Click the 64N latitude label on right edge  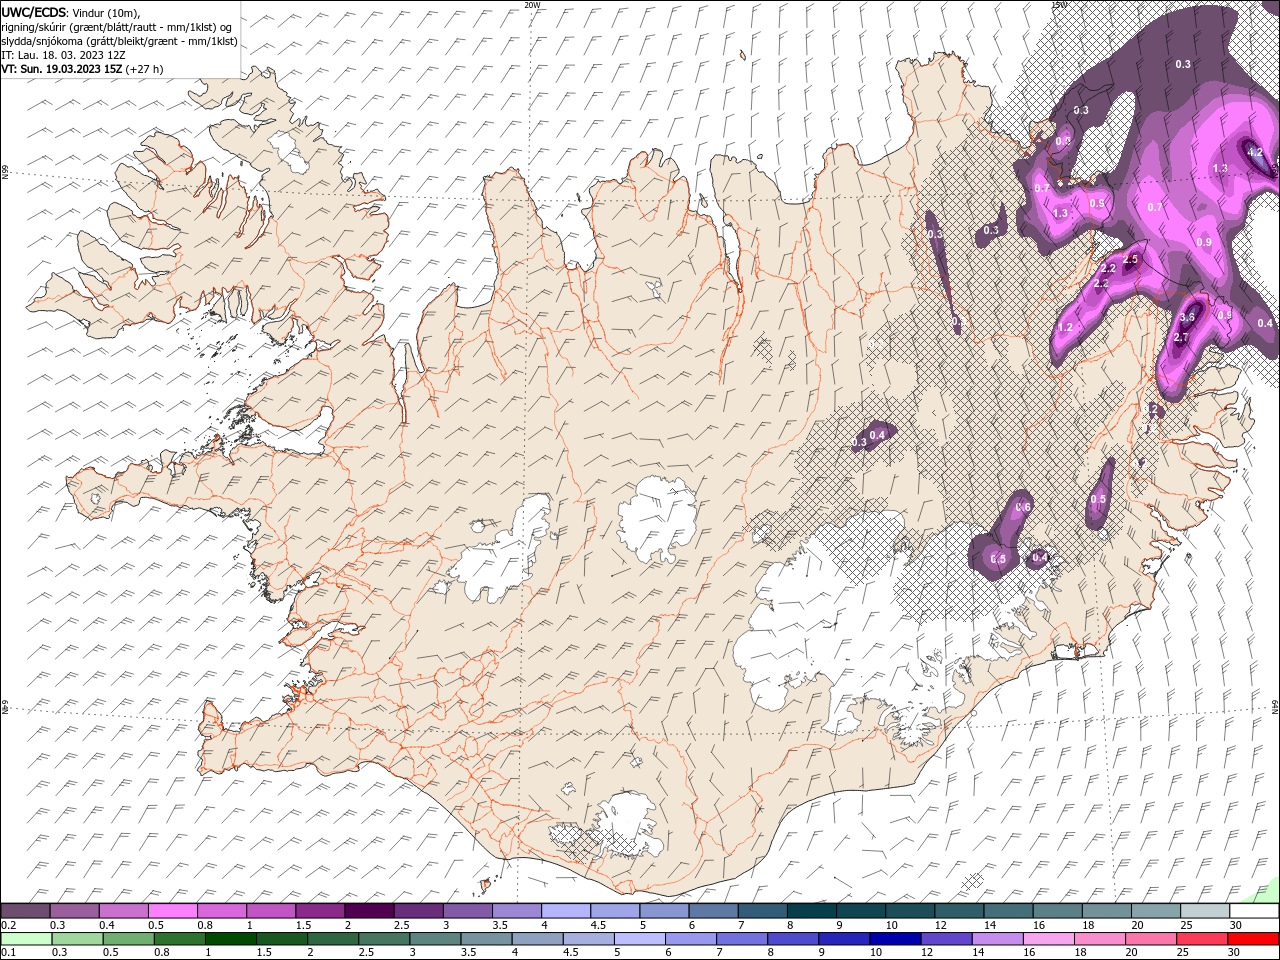coord(1275,705)
